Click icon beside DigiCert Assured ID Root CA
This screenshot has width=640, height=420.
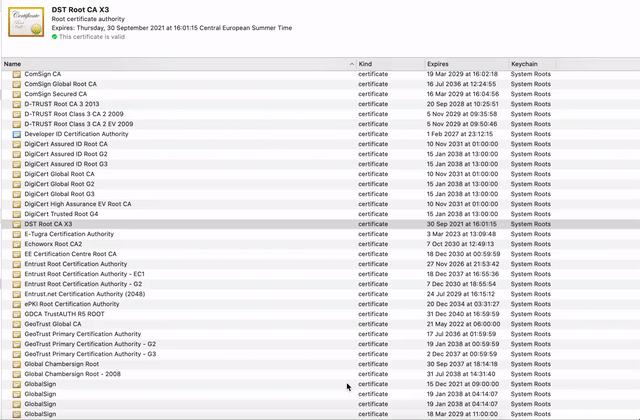(x=16, y=144)
